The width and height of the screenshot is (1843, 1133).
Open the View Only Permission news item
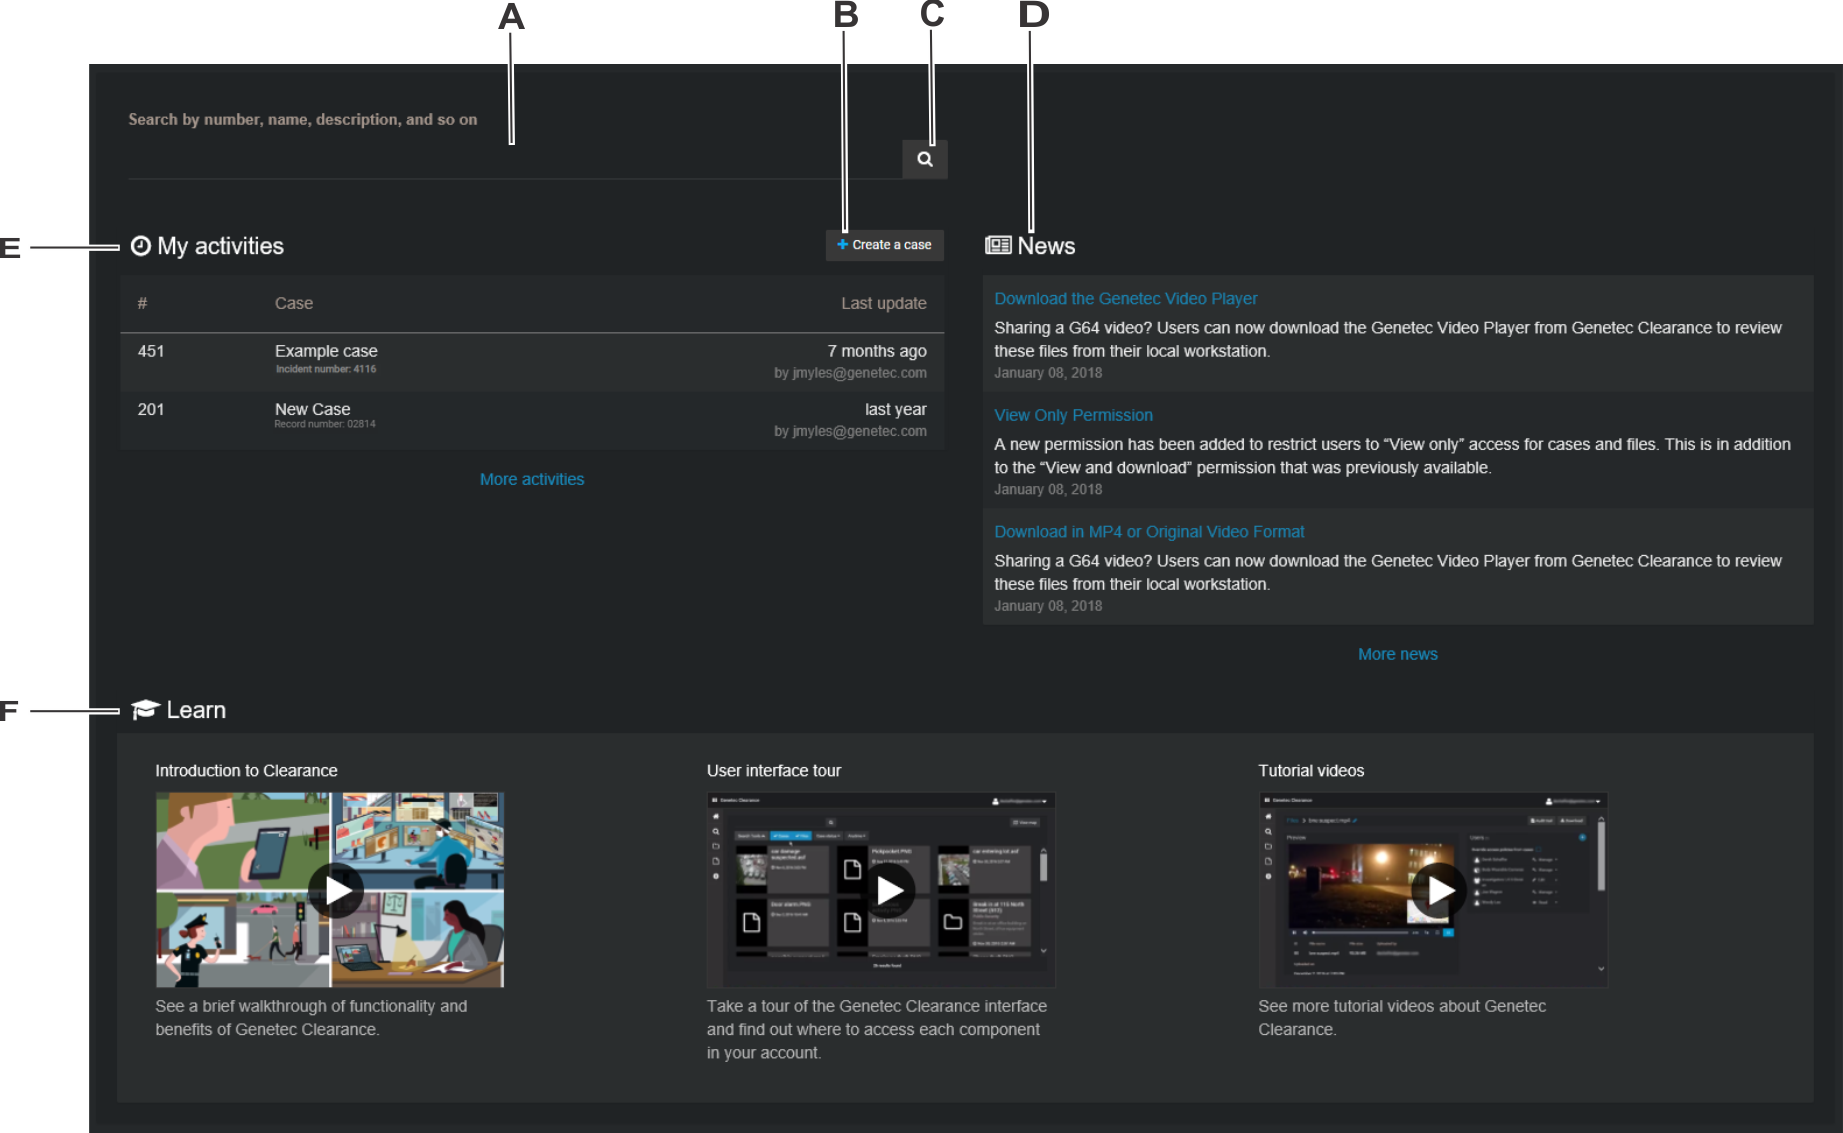1073,414
